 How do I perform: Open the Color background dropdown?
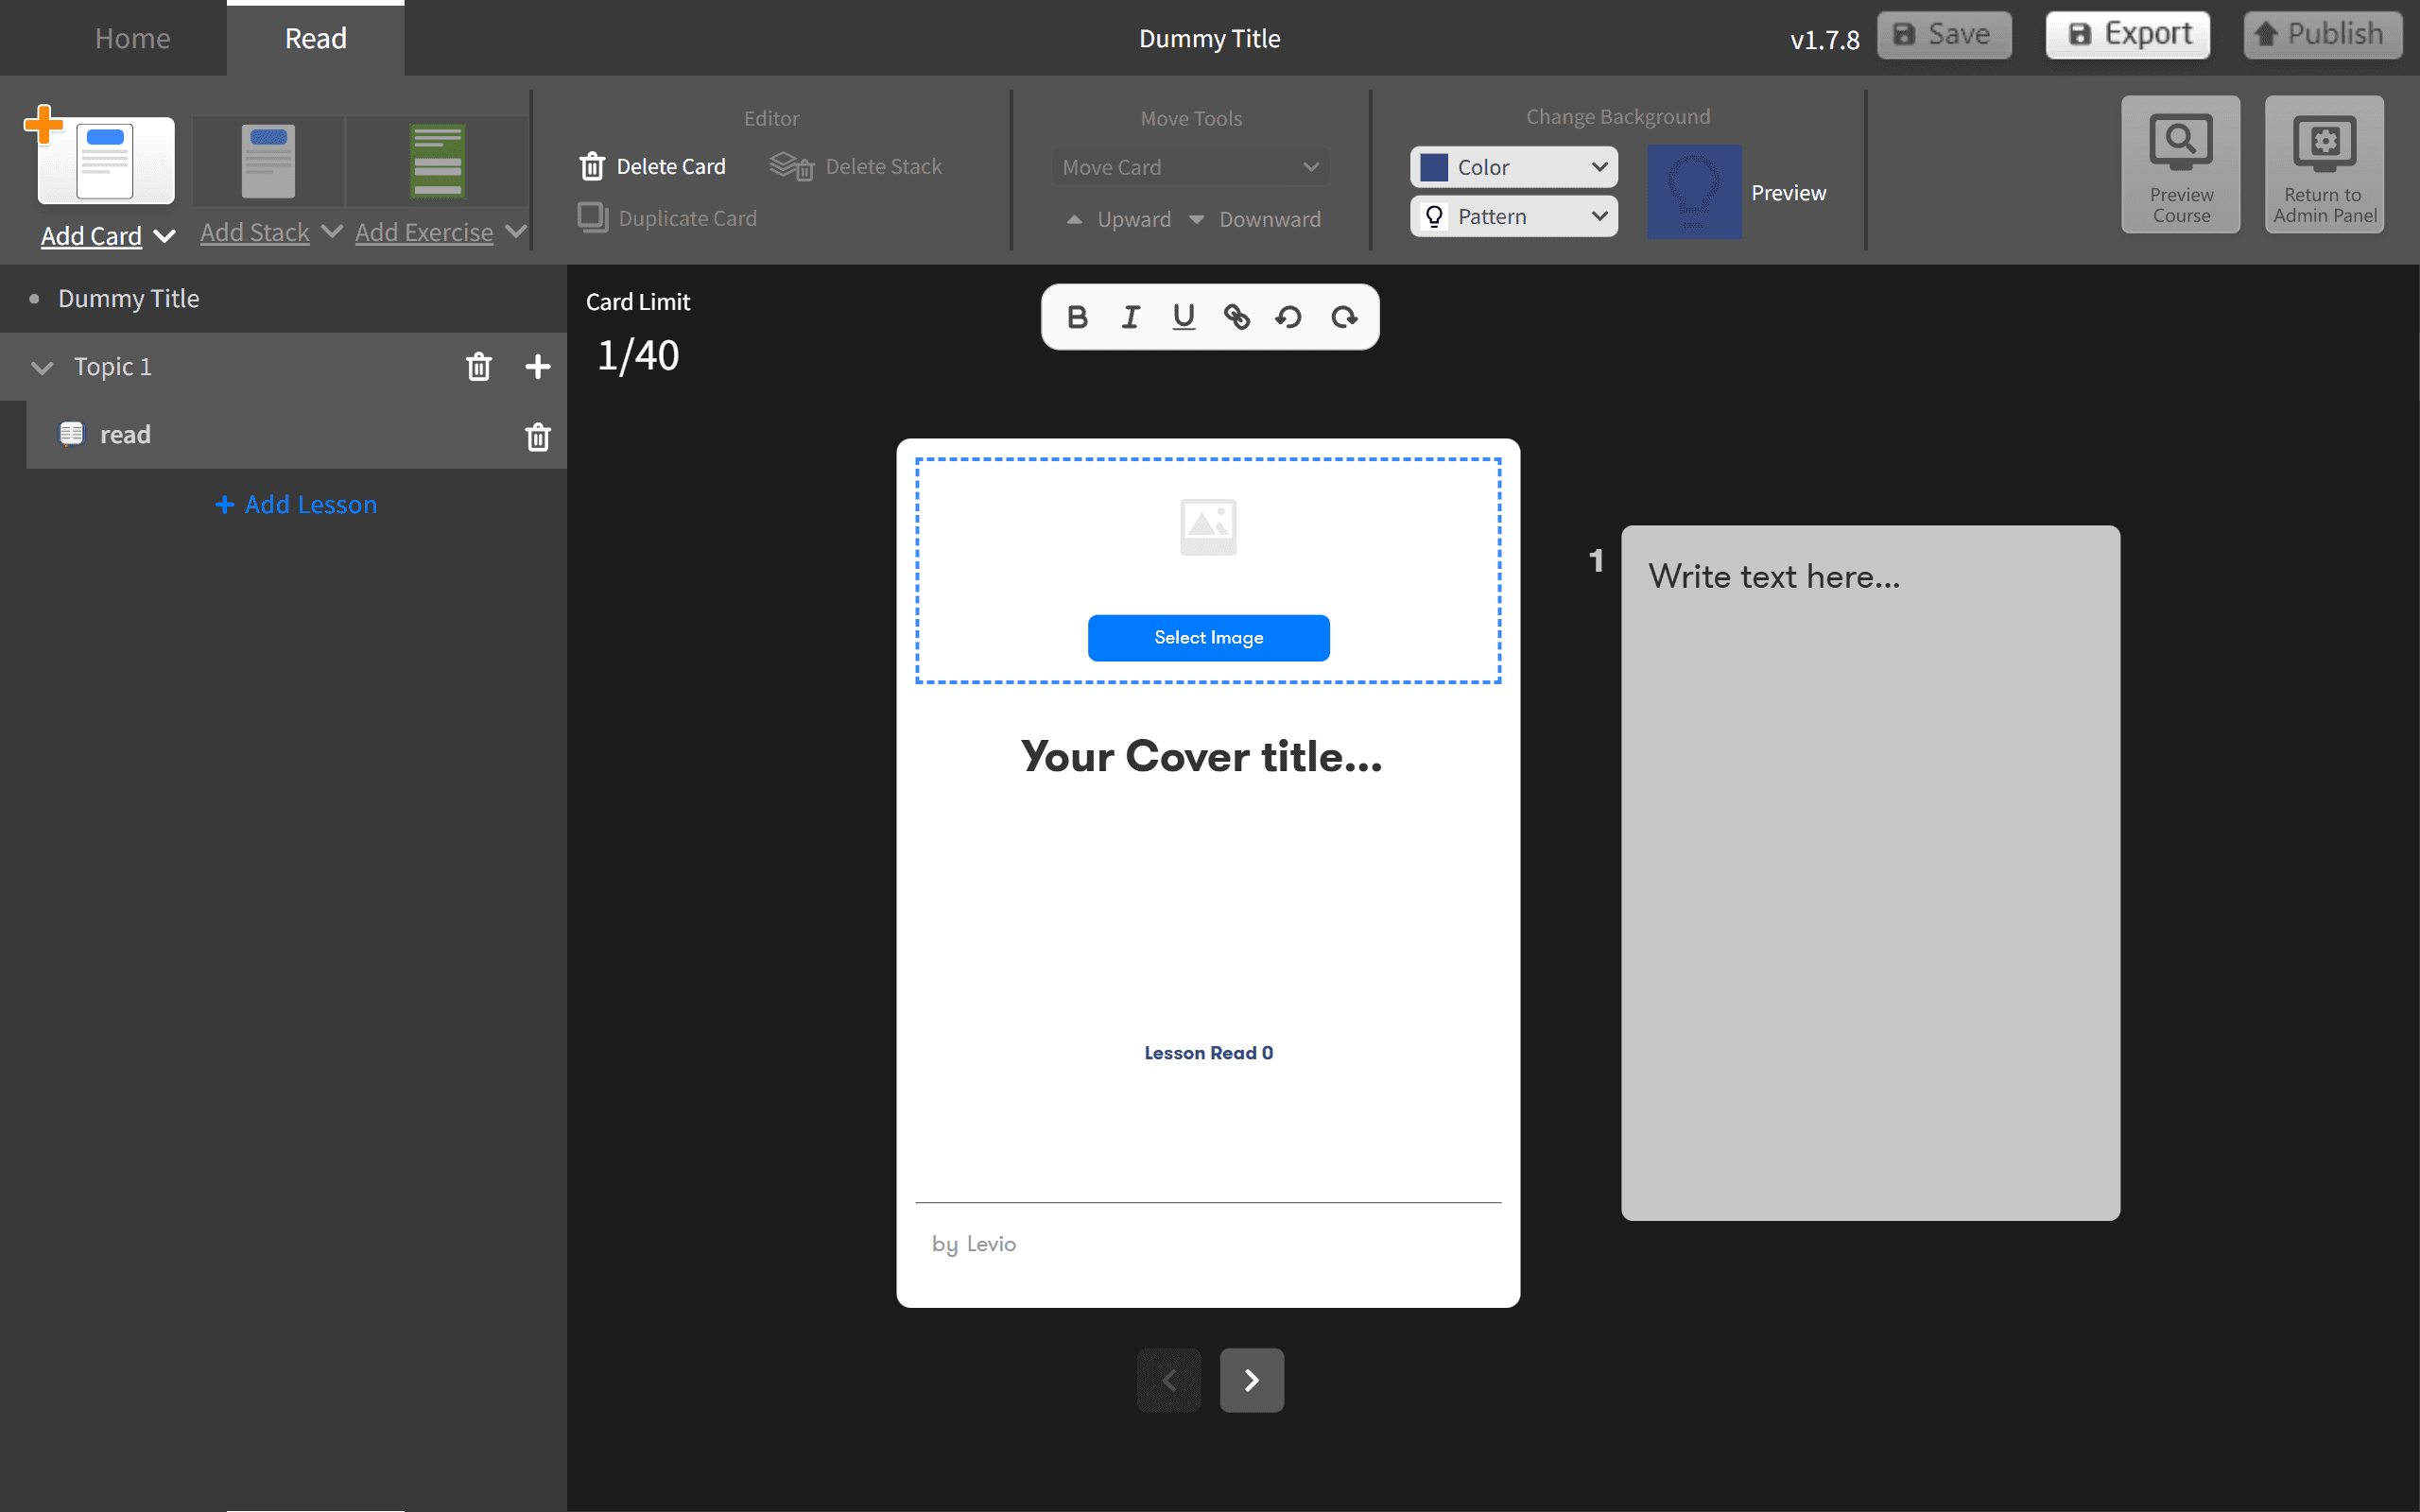(x=1513, y=167)
